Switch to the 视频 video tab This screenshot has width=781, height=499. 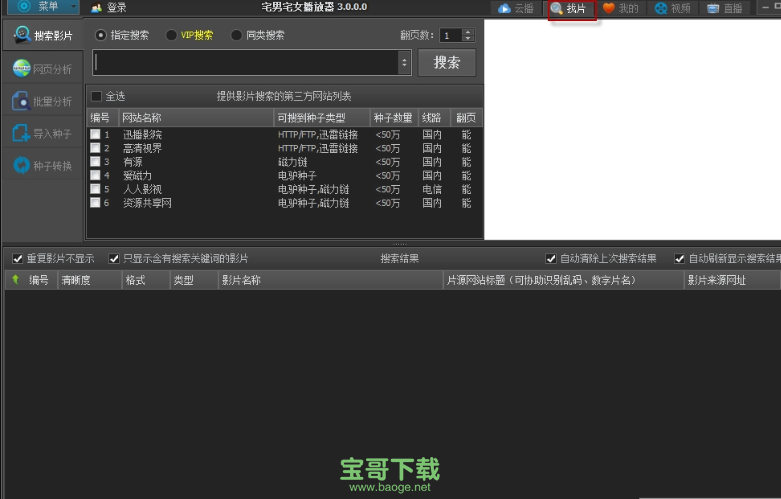click(673, 8)
